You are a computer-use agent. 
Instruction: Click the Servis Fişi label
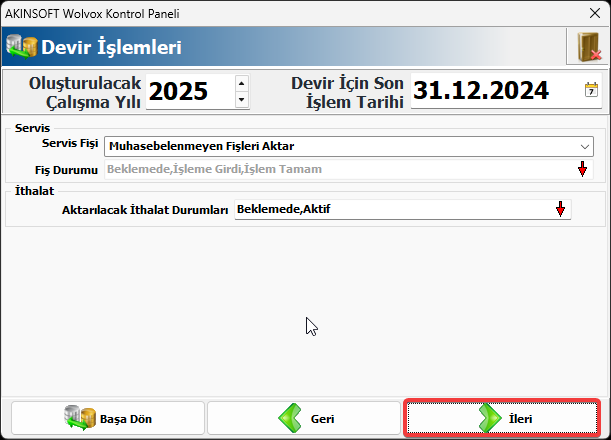tap(70, 143)
